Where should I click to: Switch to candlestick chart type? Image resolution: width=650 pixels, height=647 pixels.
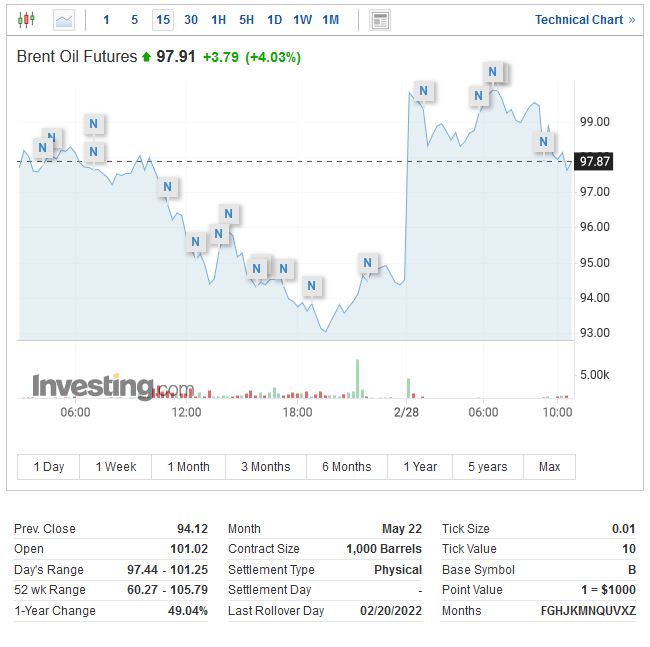coord(26,20)
